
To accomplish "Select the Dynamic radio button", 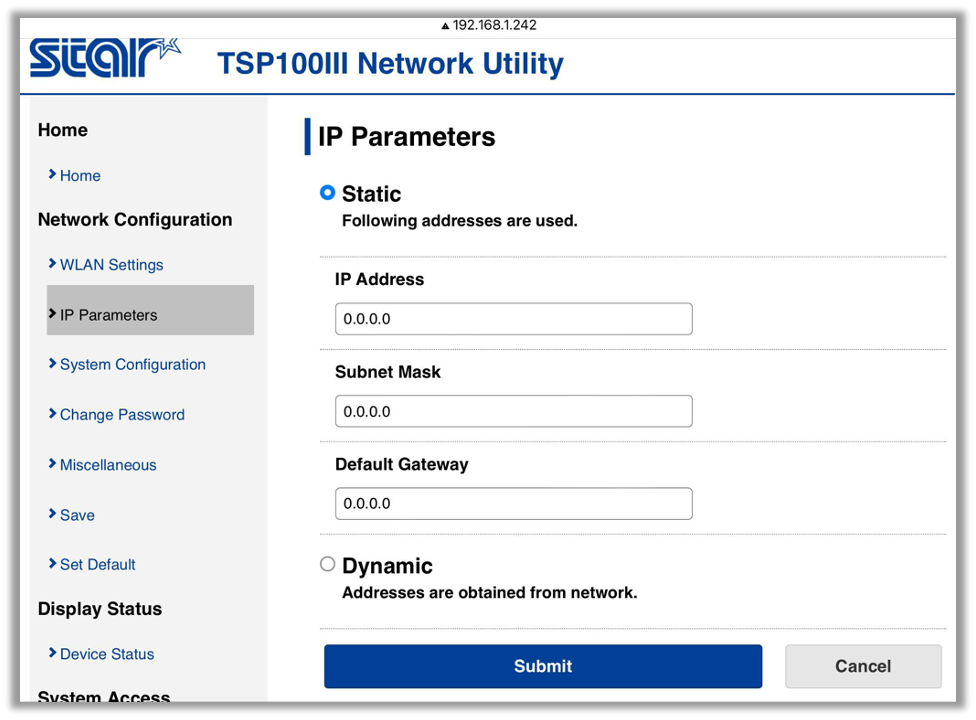I will click(327, 564).
